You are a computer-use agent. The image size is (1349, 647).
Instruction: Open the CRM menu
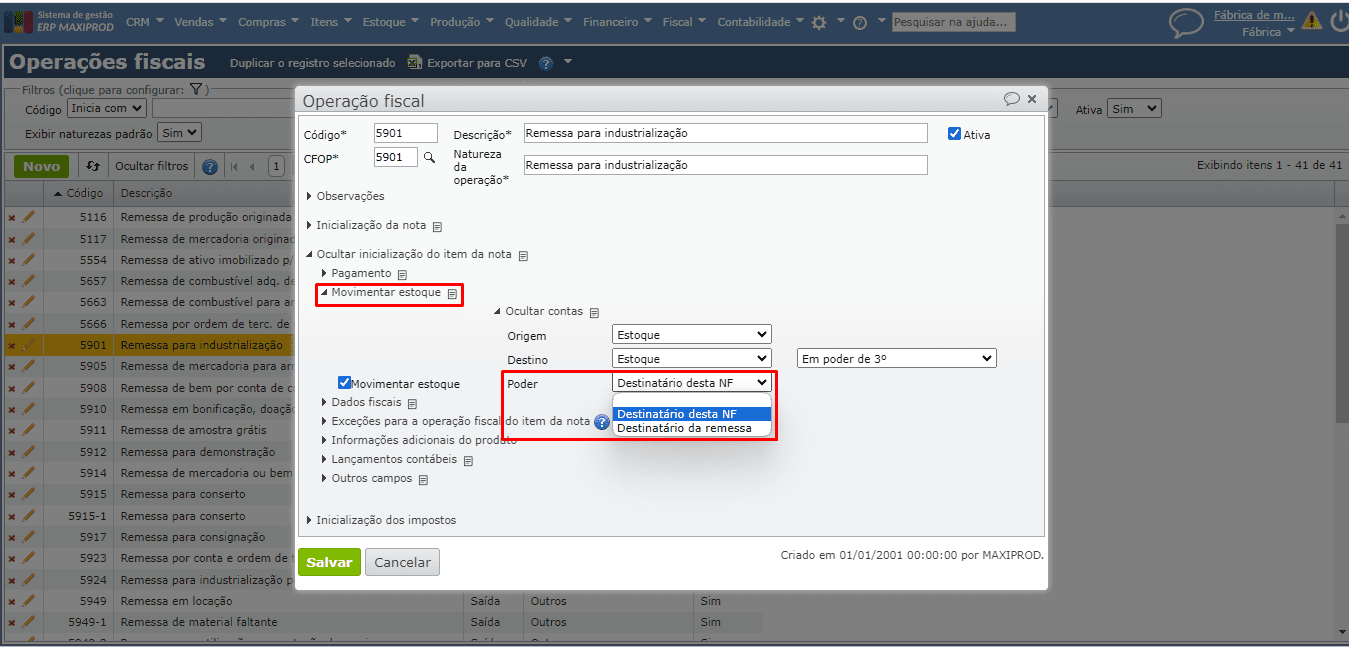[145, 22]
